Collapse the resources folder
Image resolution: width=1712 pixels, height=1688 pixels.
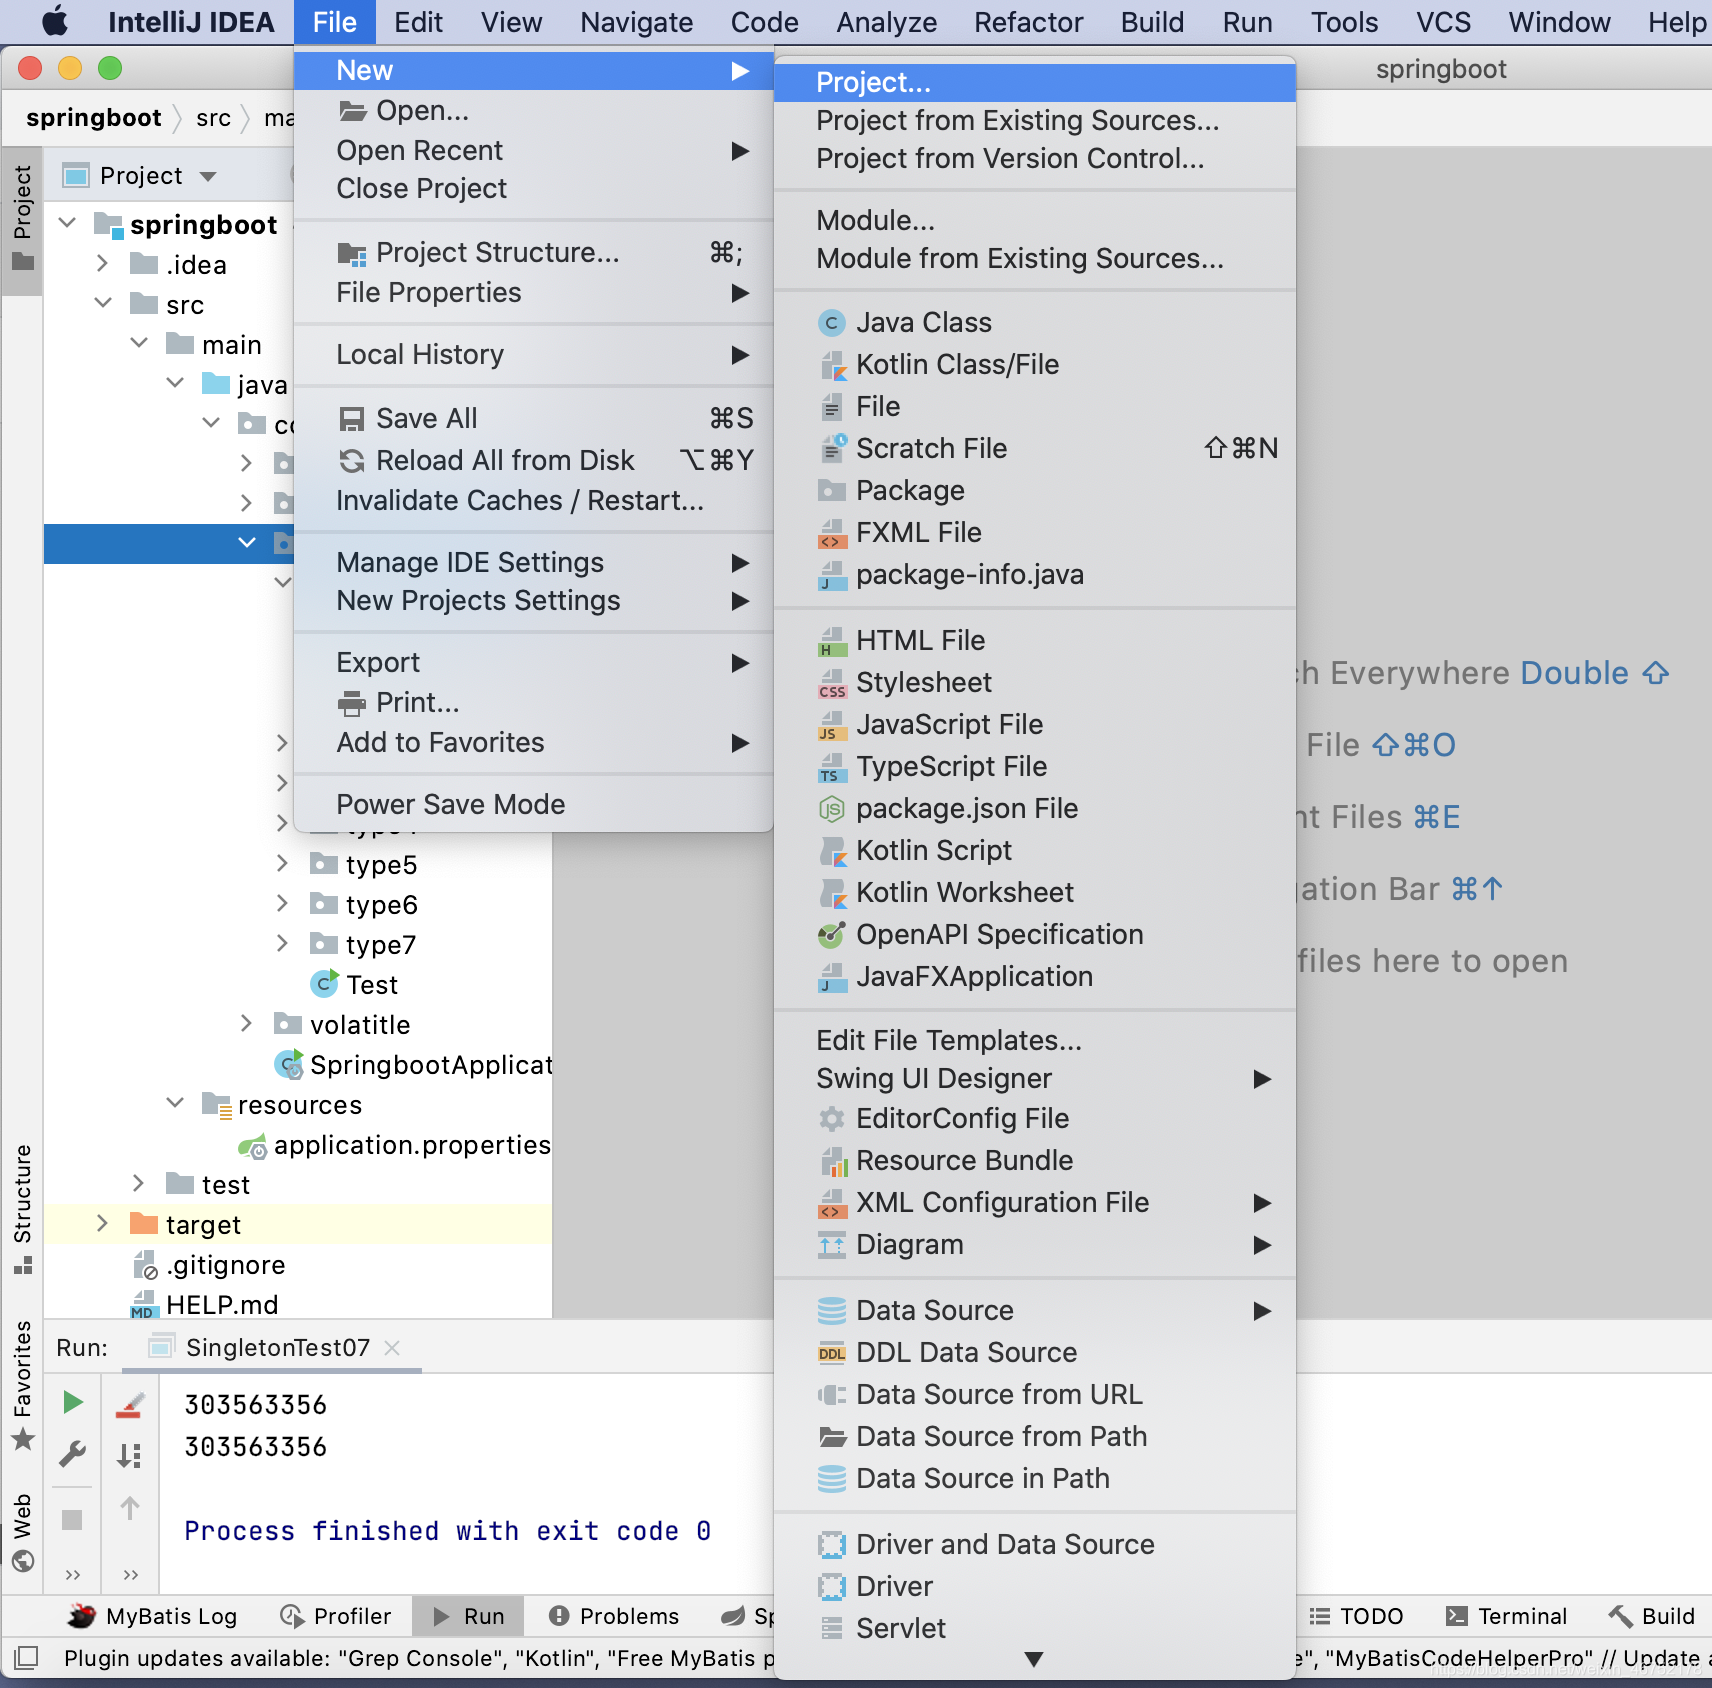(x=174, y=1102)
